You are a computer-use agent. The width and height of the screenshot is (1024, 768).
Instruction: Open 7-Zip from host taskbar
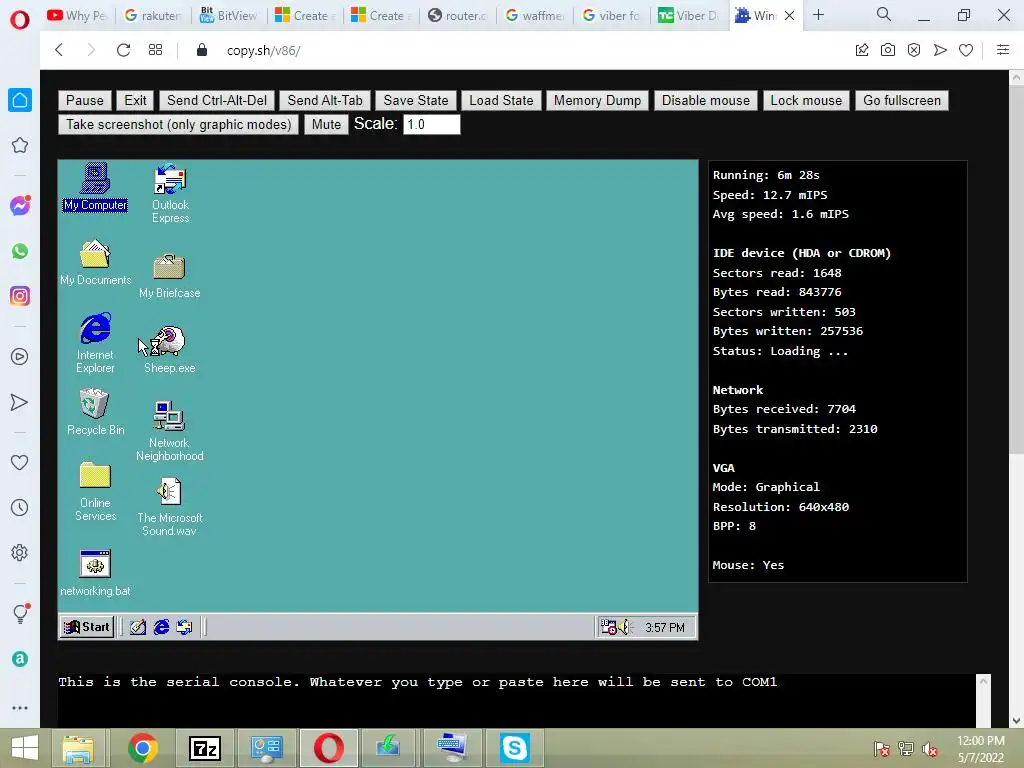[204, 748]
